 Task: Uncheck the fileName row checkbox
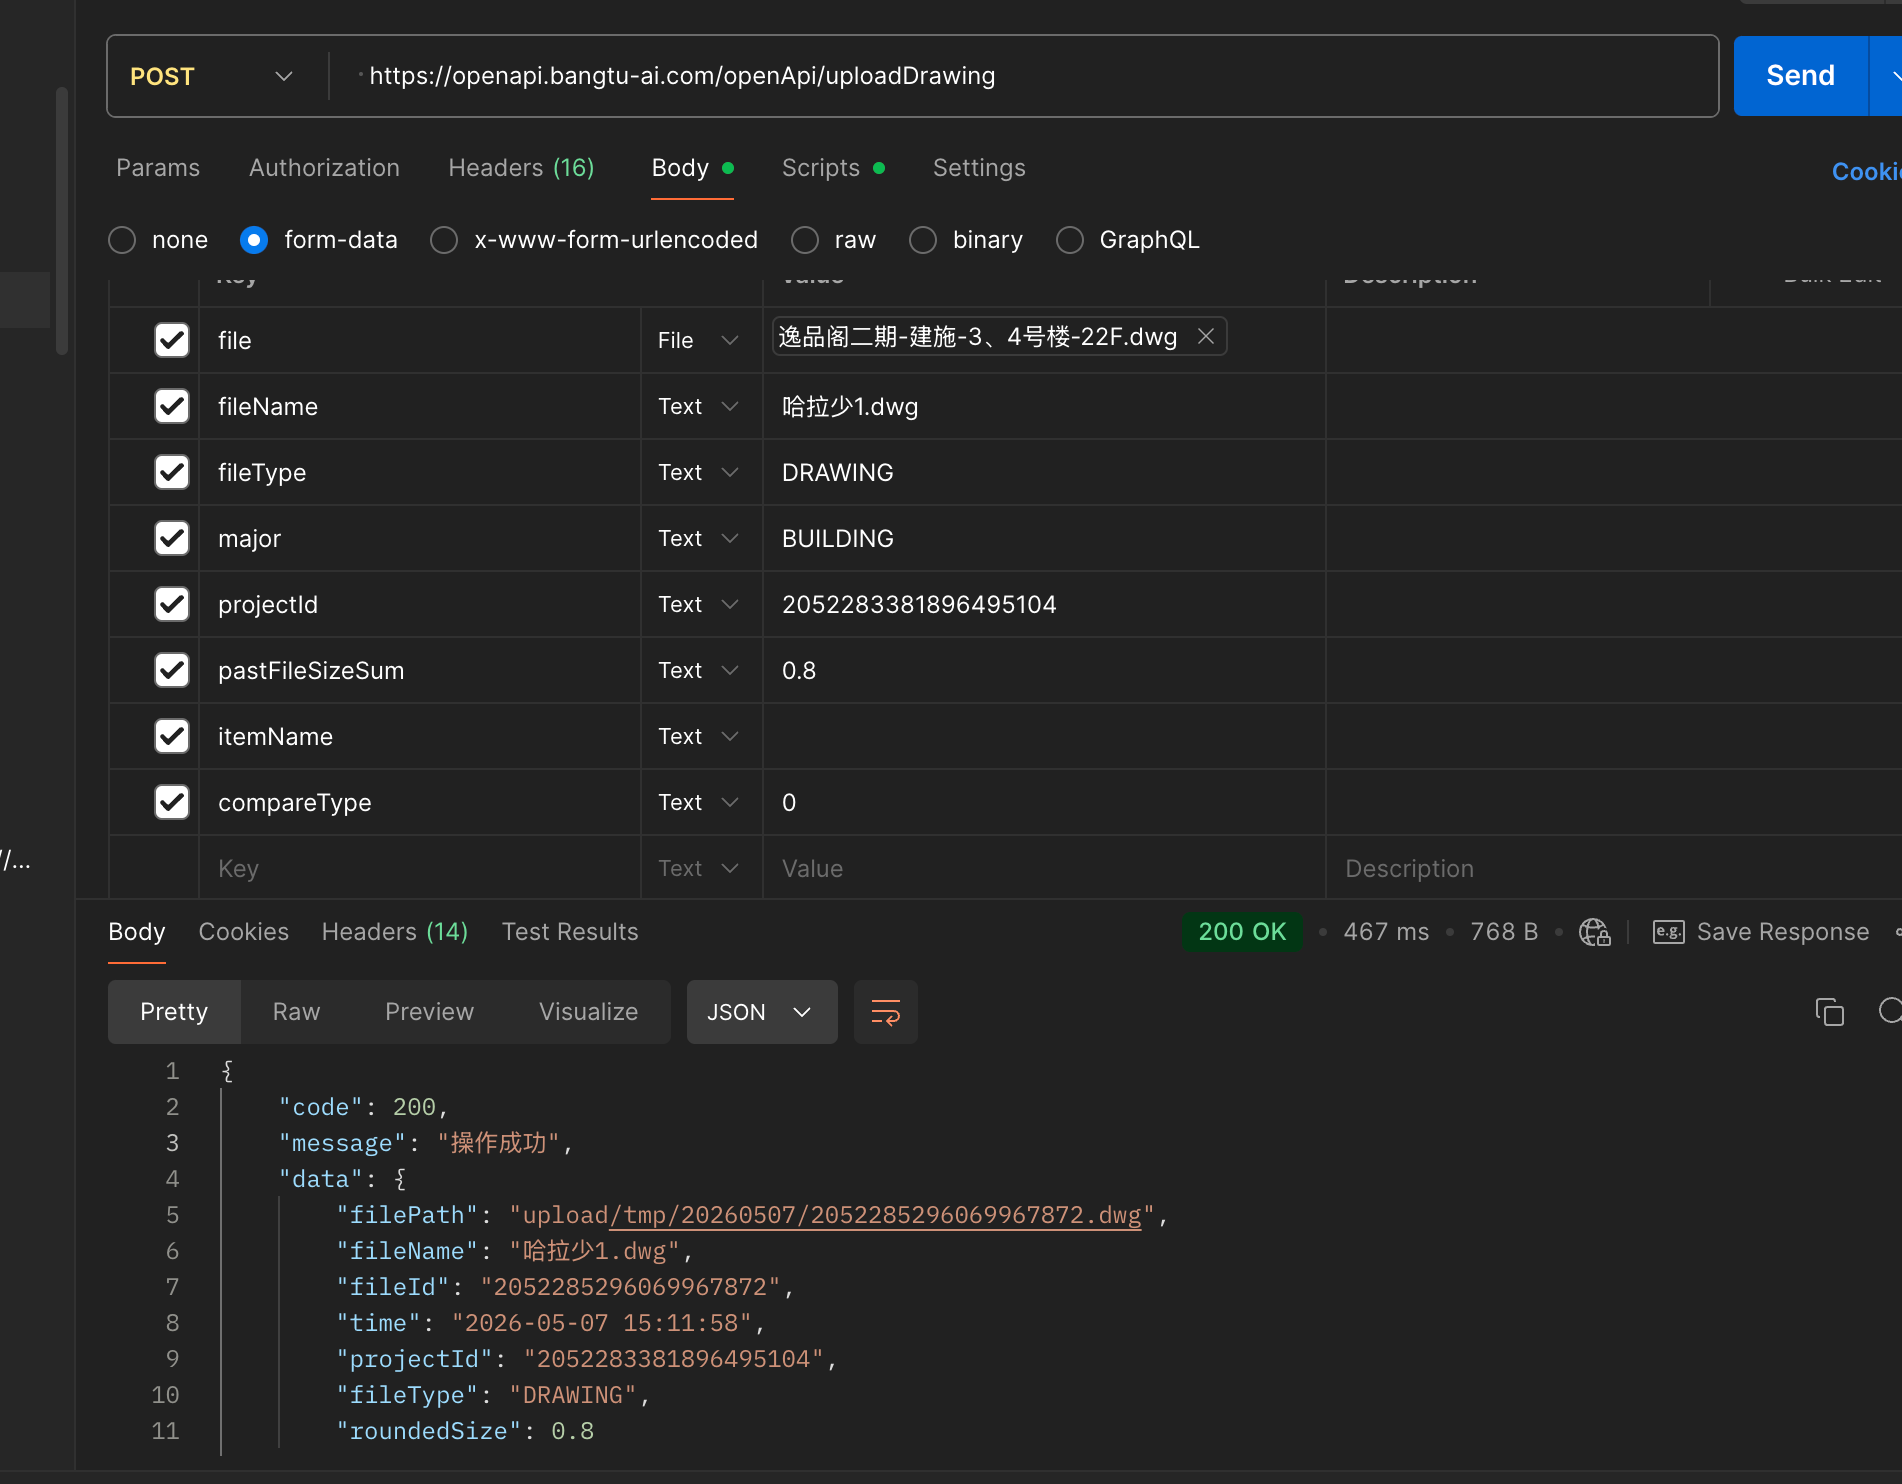pos(172,406)
